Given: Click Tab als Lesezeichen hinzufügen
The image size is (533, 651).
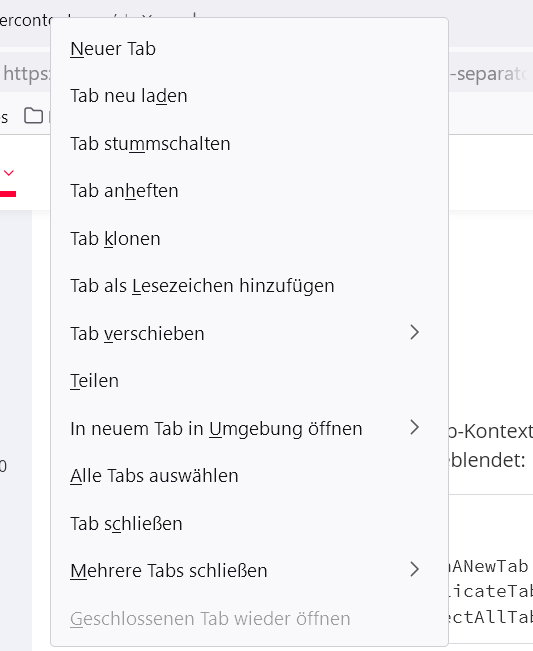Looking at the screenshot, I should 249,286.
